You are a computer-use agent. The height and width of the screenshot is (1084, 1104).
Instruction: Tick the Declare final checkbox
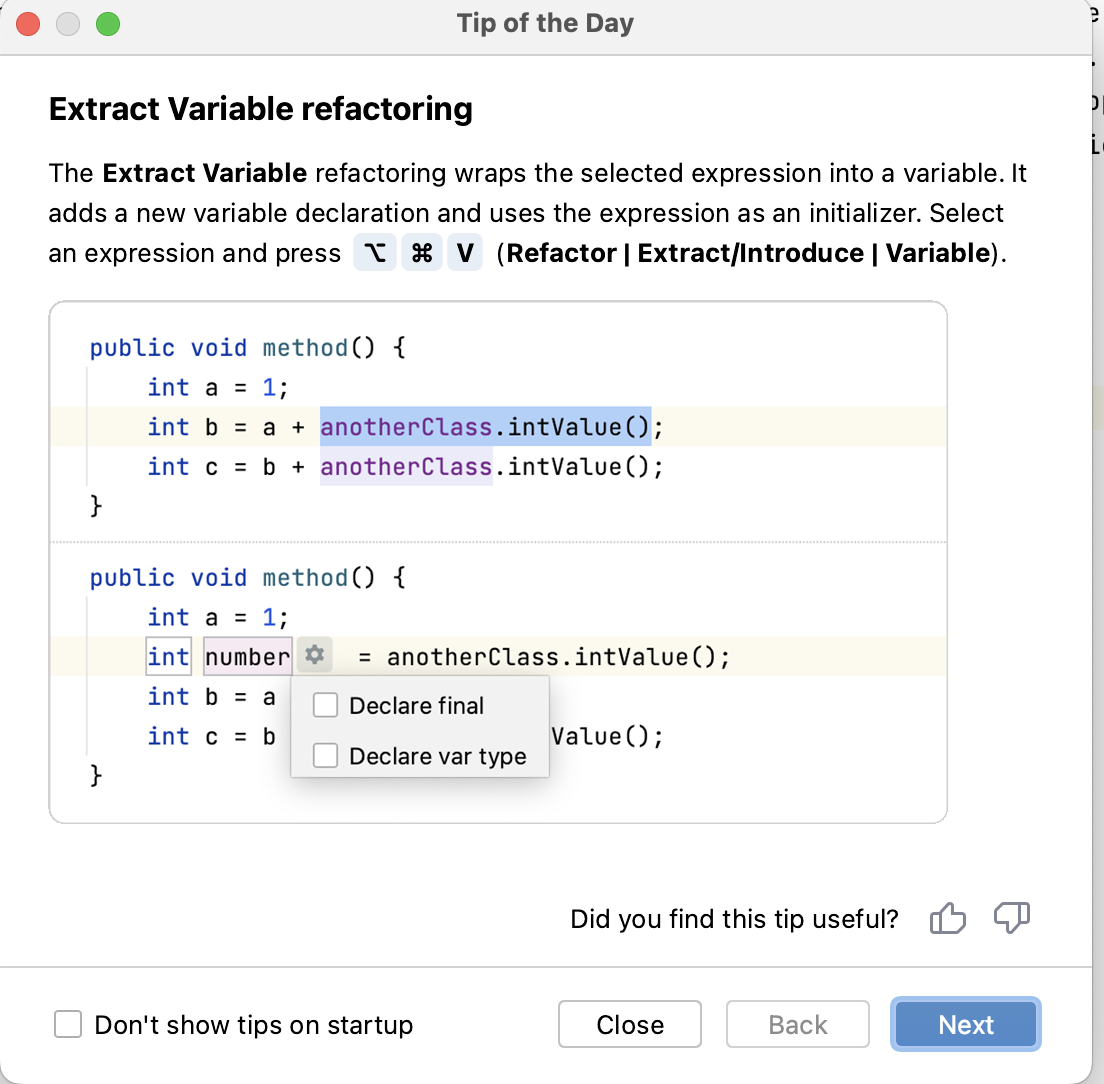325,705
